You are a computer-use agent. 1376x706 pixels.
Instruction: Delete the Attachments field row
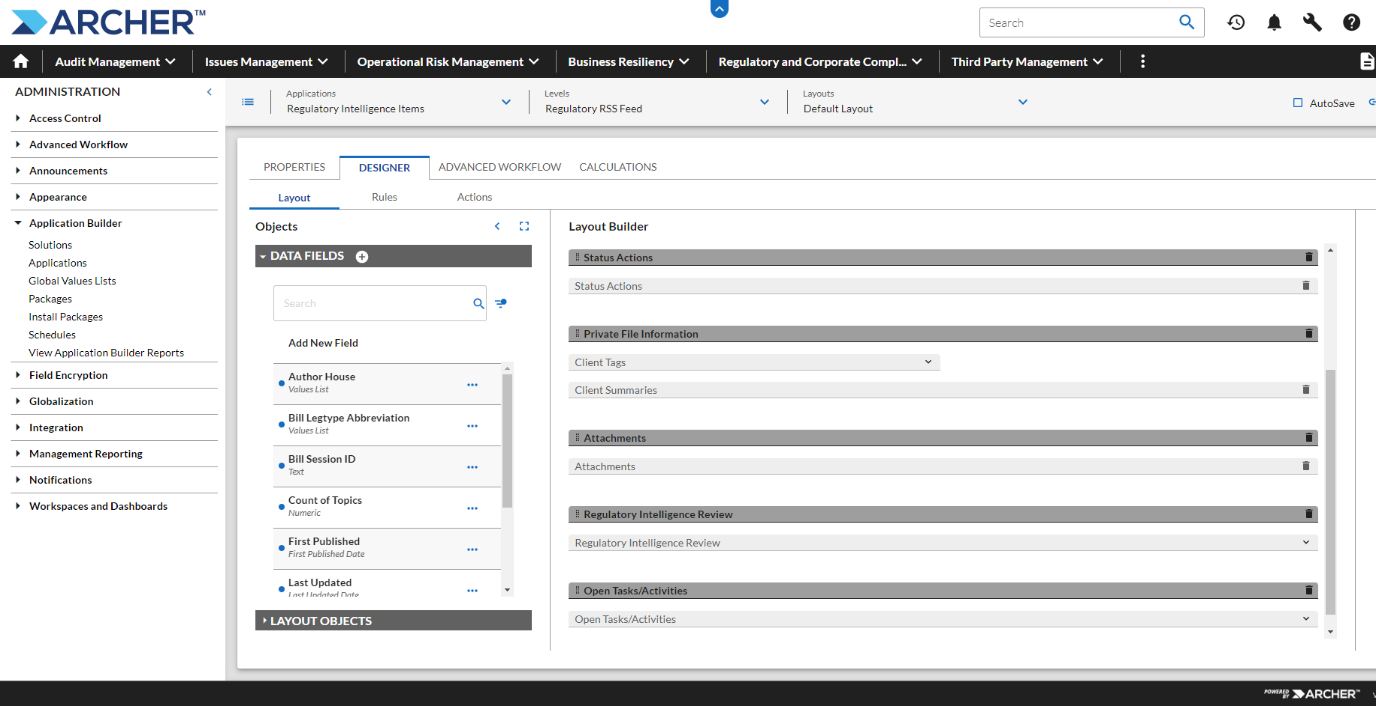coord(1305,466)
